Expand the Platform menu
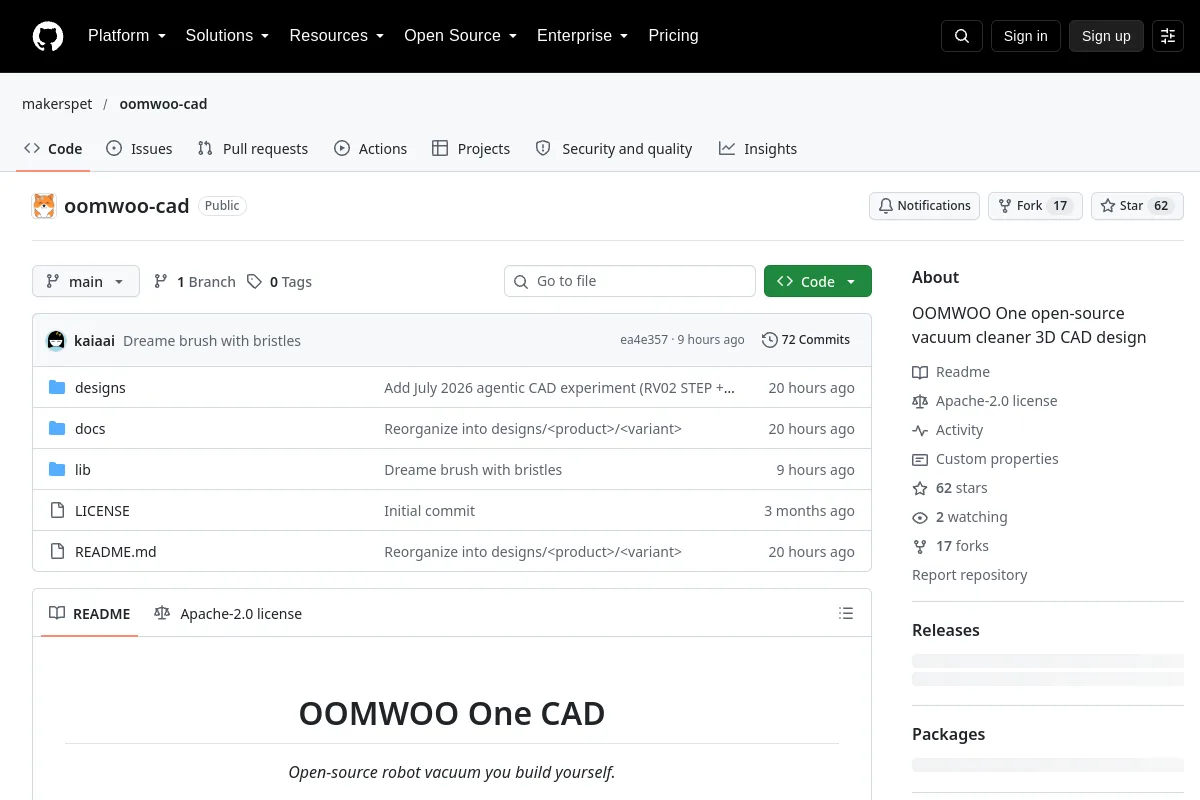Viewport: 1200px width, 800px height. point(127,36)
